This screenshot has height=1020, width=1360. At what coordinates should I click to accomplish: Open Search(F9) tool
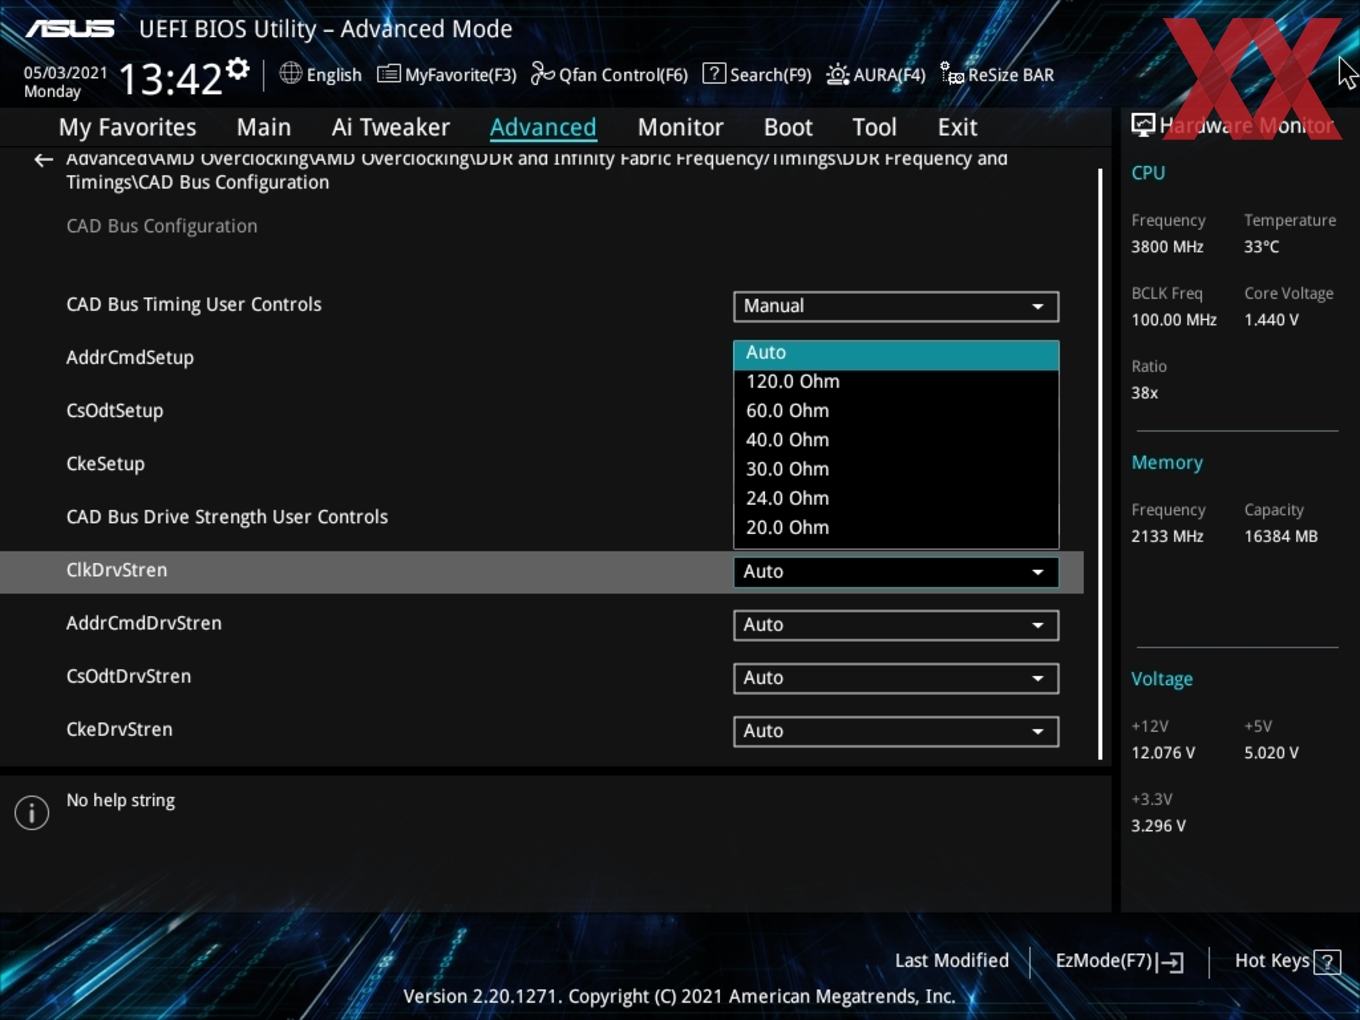757,75
